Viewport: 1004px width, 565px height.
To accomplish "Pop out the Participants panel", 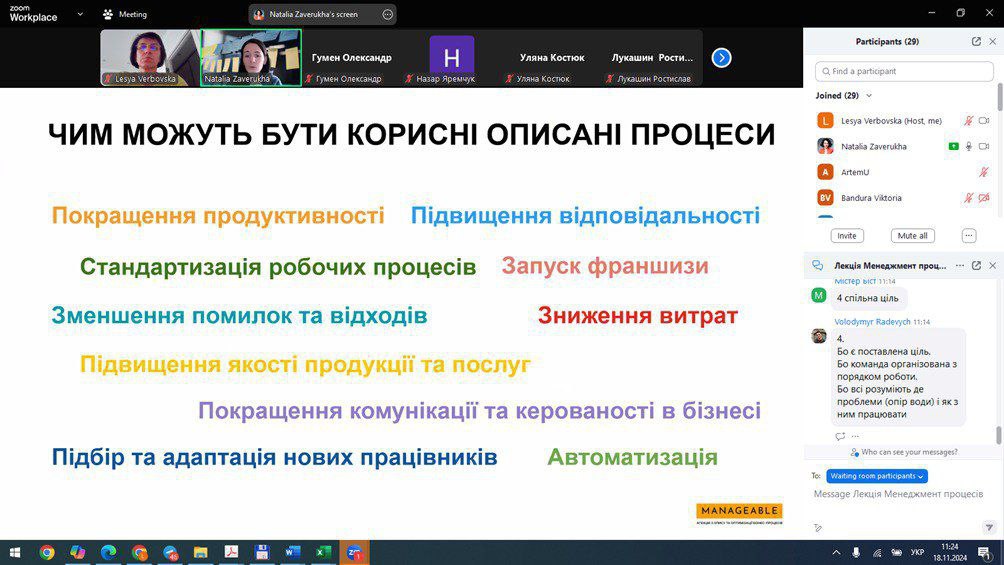I will 976,42.
